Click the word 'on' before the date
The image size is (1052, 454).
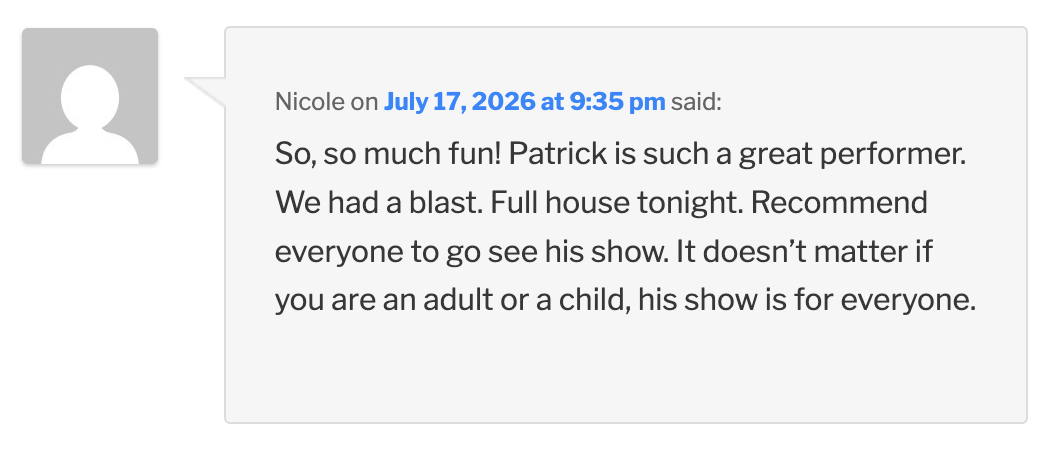pos(363,103)
